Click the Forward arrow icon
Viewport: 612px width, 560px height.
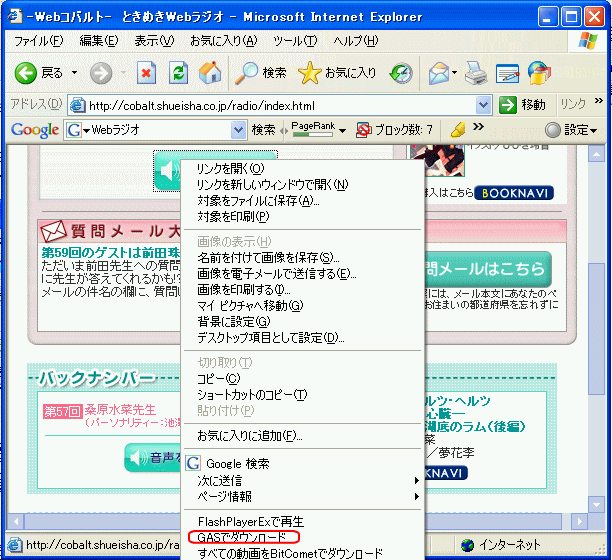point(101,73)
